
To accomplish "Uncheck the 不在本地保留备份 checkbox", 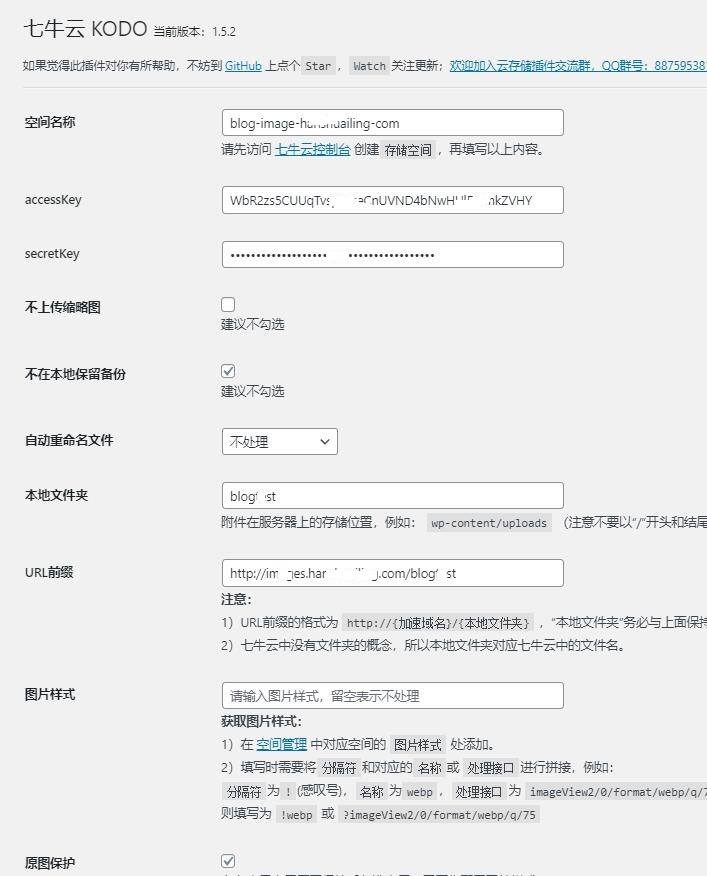I will [228, 371].
